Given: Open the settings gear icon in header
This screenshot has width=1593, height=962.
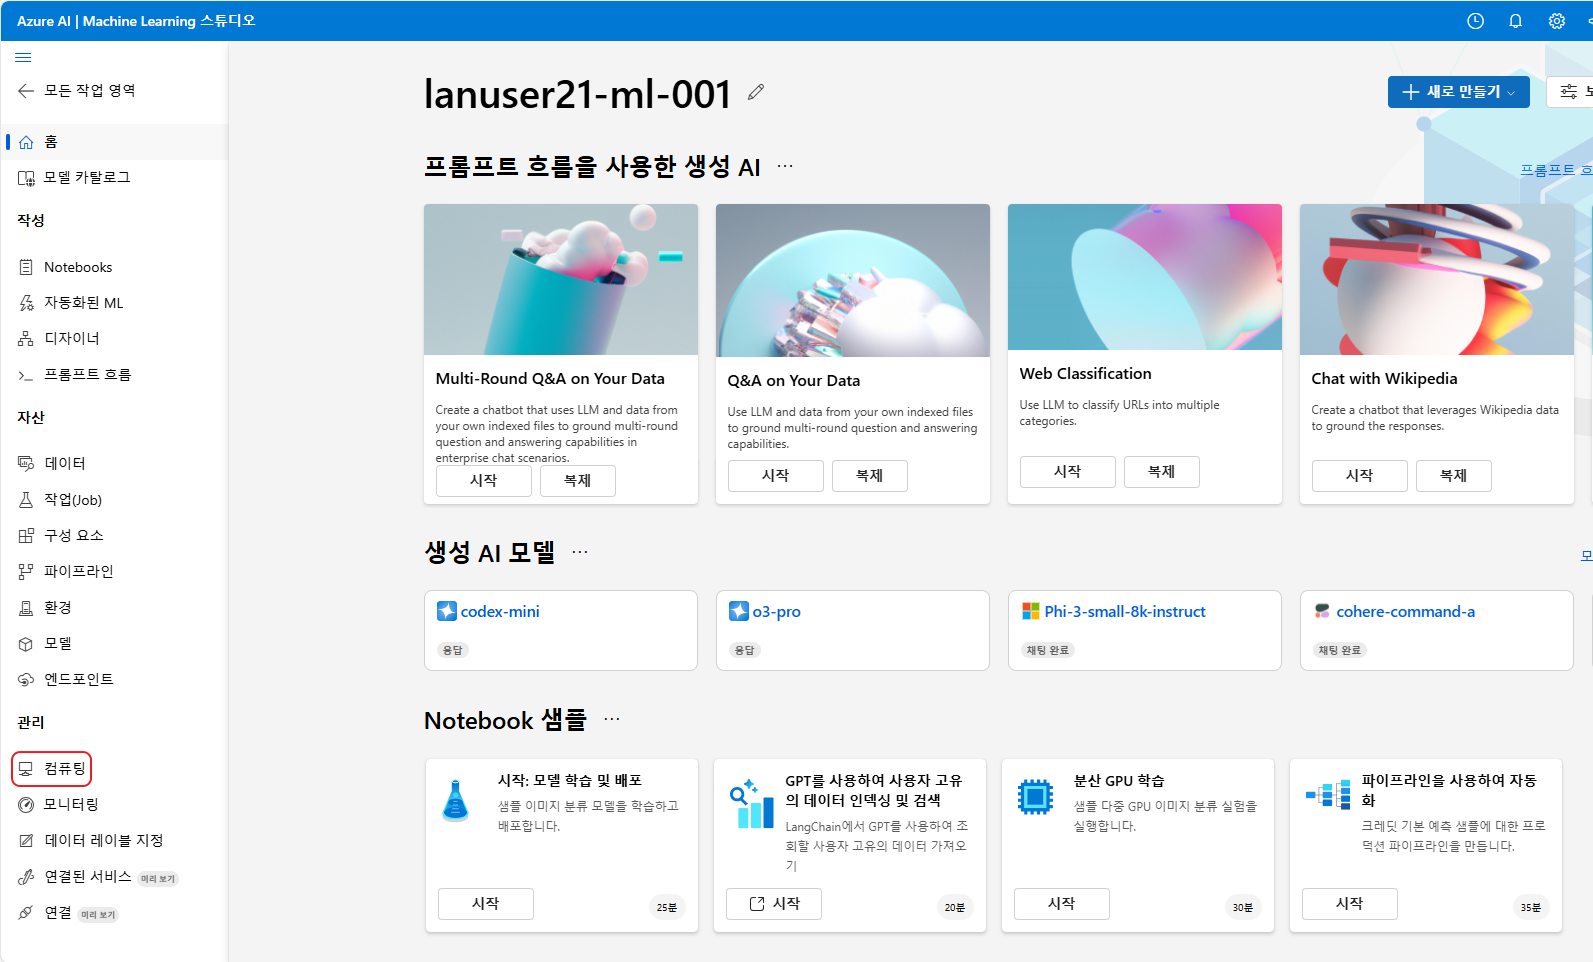Looking at the screenshot, I should [1557, 21].
